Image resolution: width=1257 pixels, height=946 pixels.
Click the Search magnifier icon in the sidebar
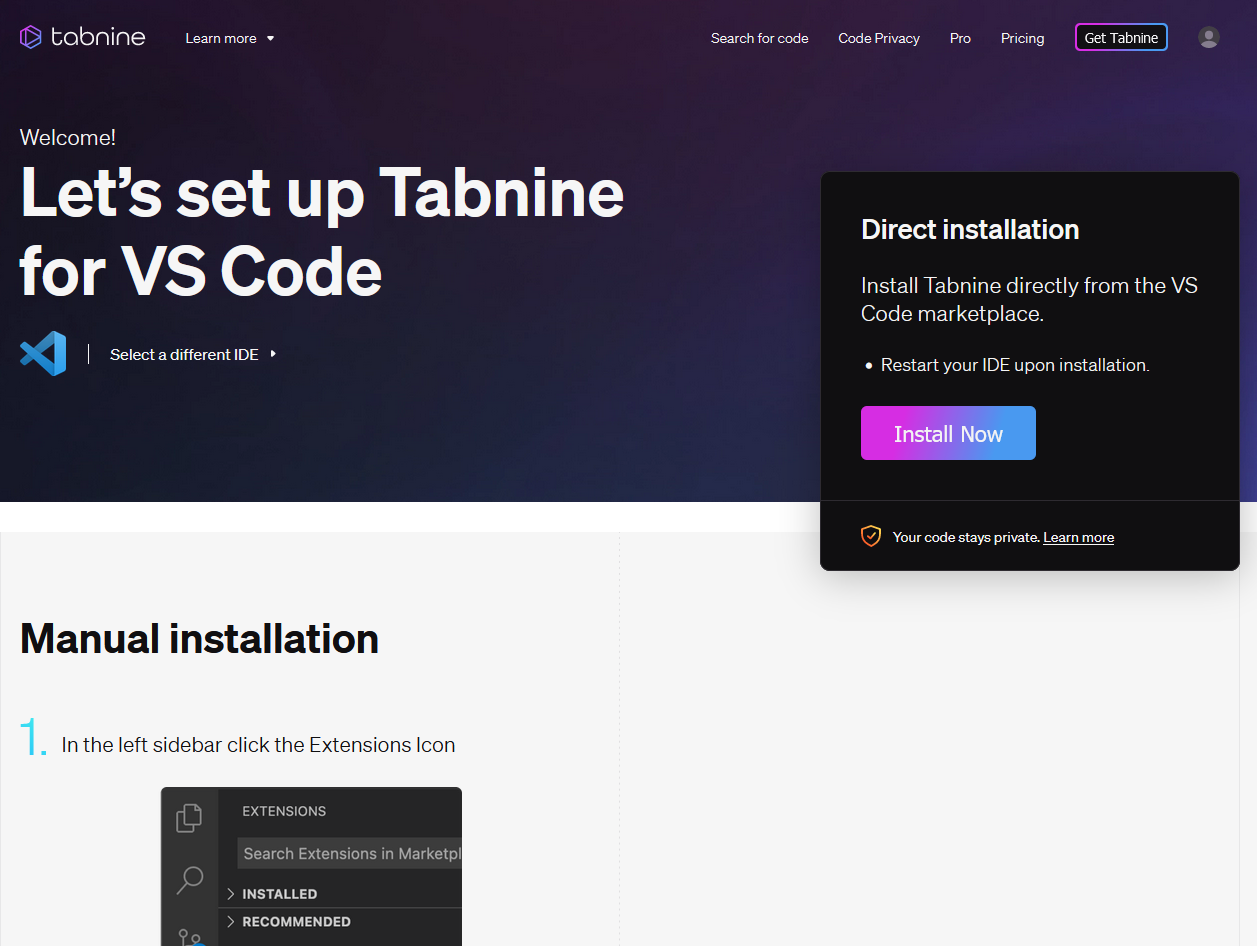tap(189, 880)
